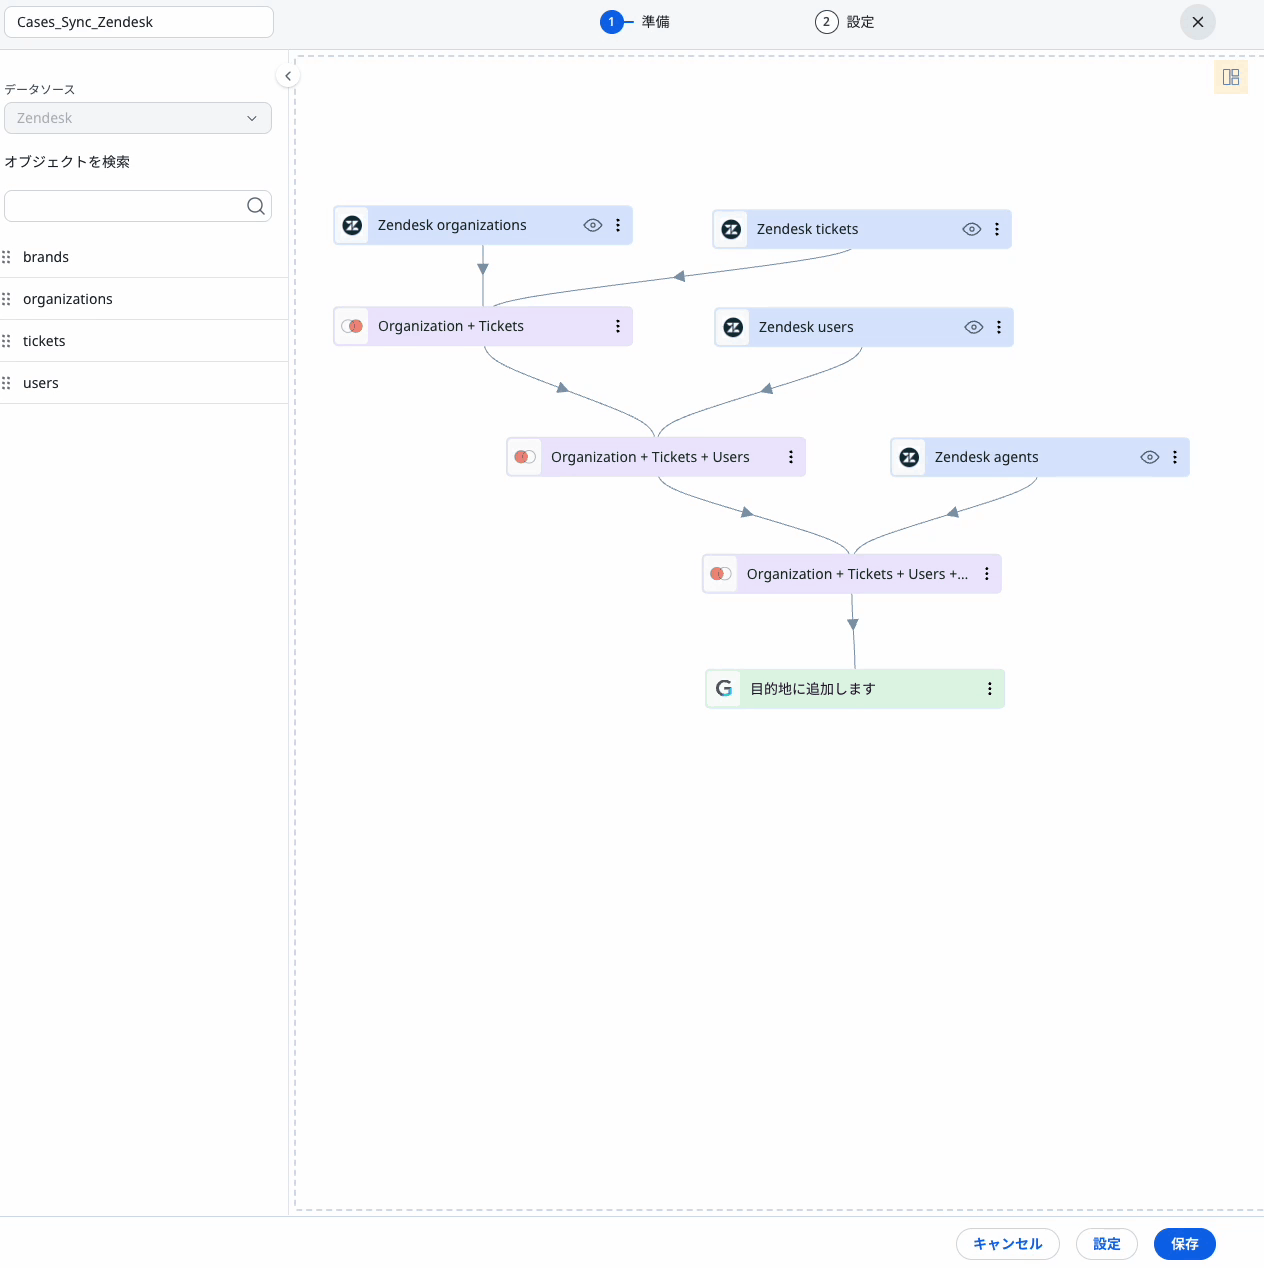1264x1268 pixels.
Task: Open options menu for Zendesk agents node
Action: click(1175, 457)
